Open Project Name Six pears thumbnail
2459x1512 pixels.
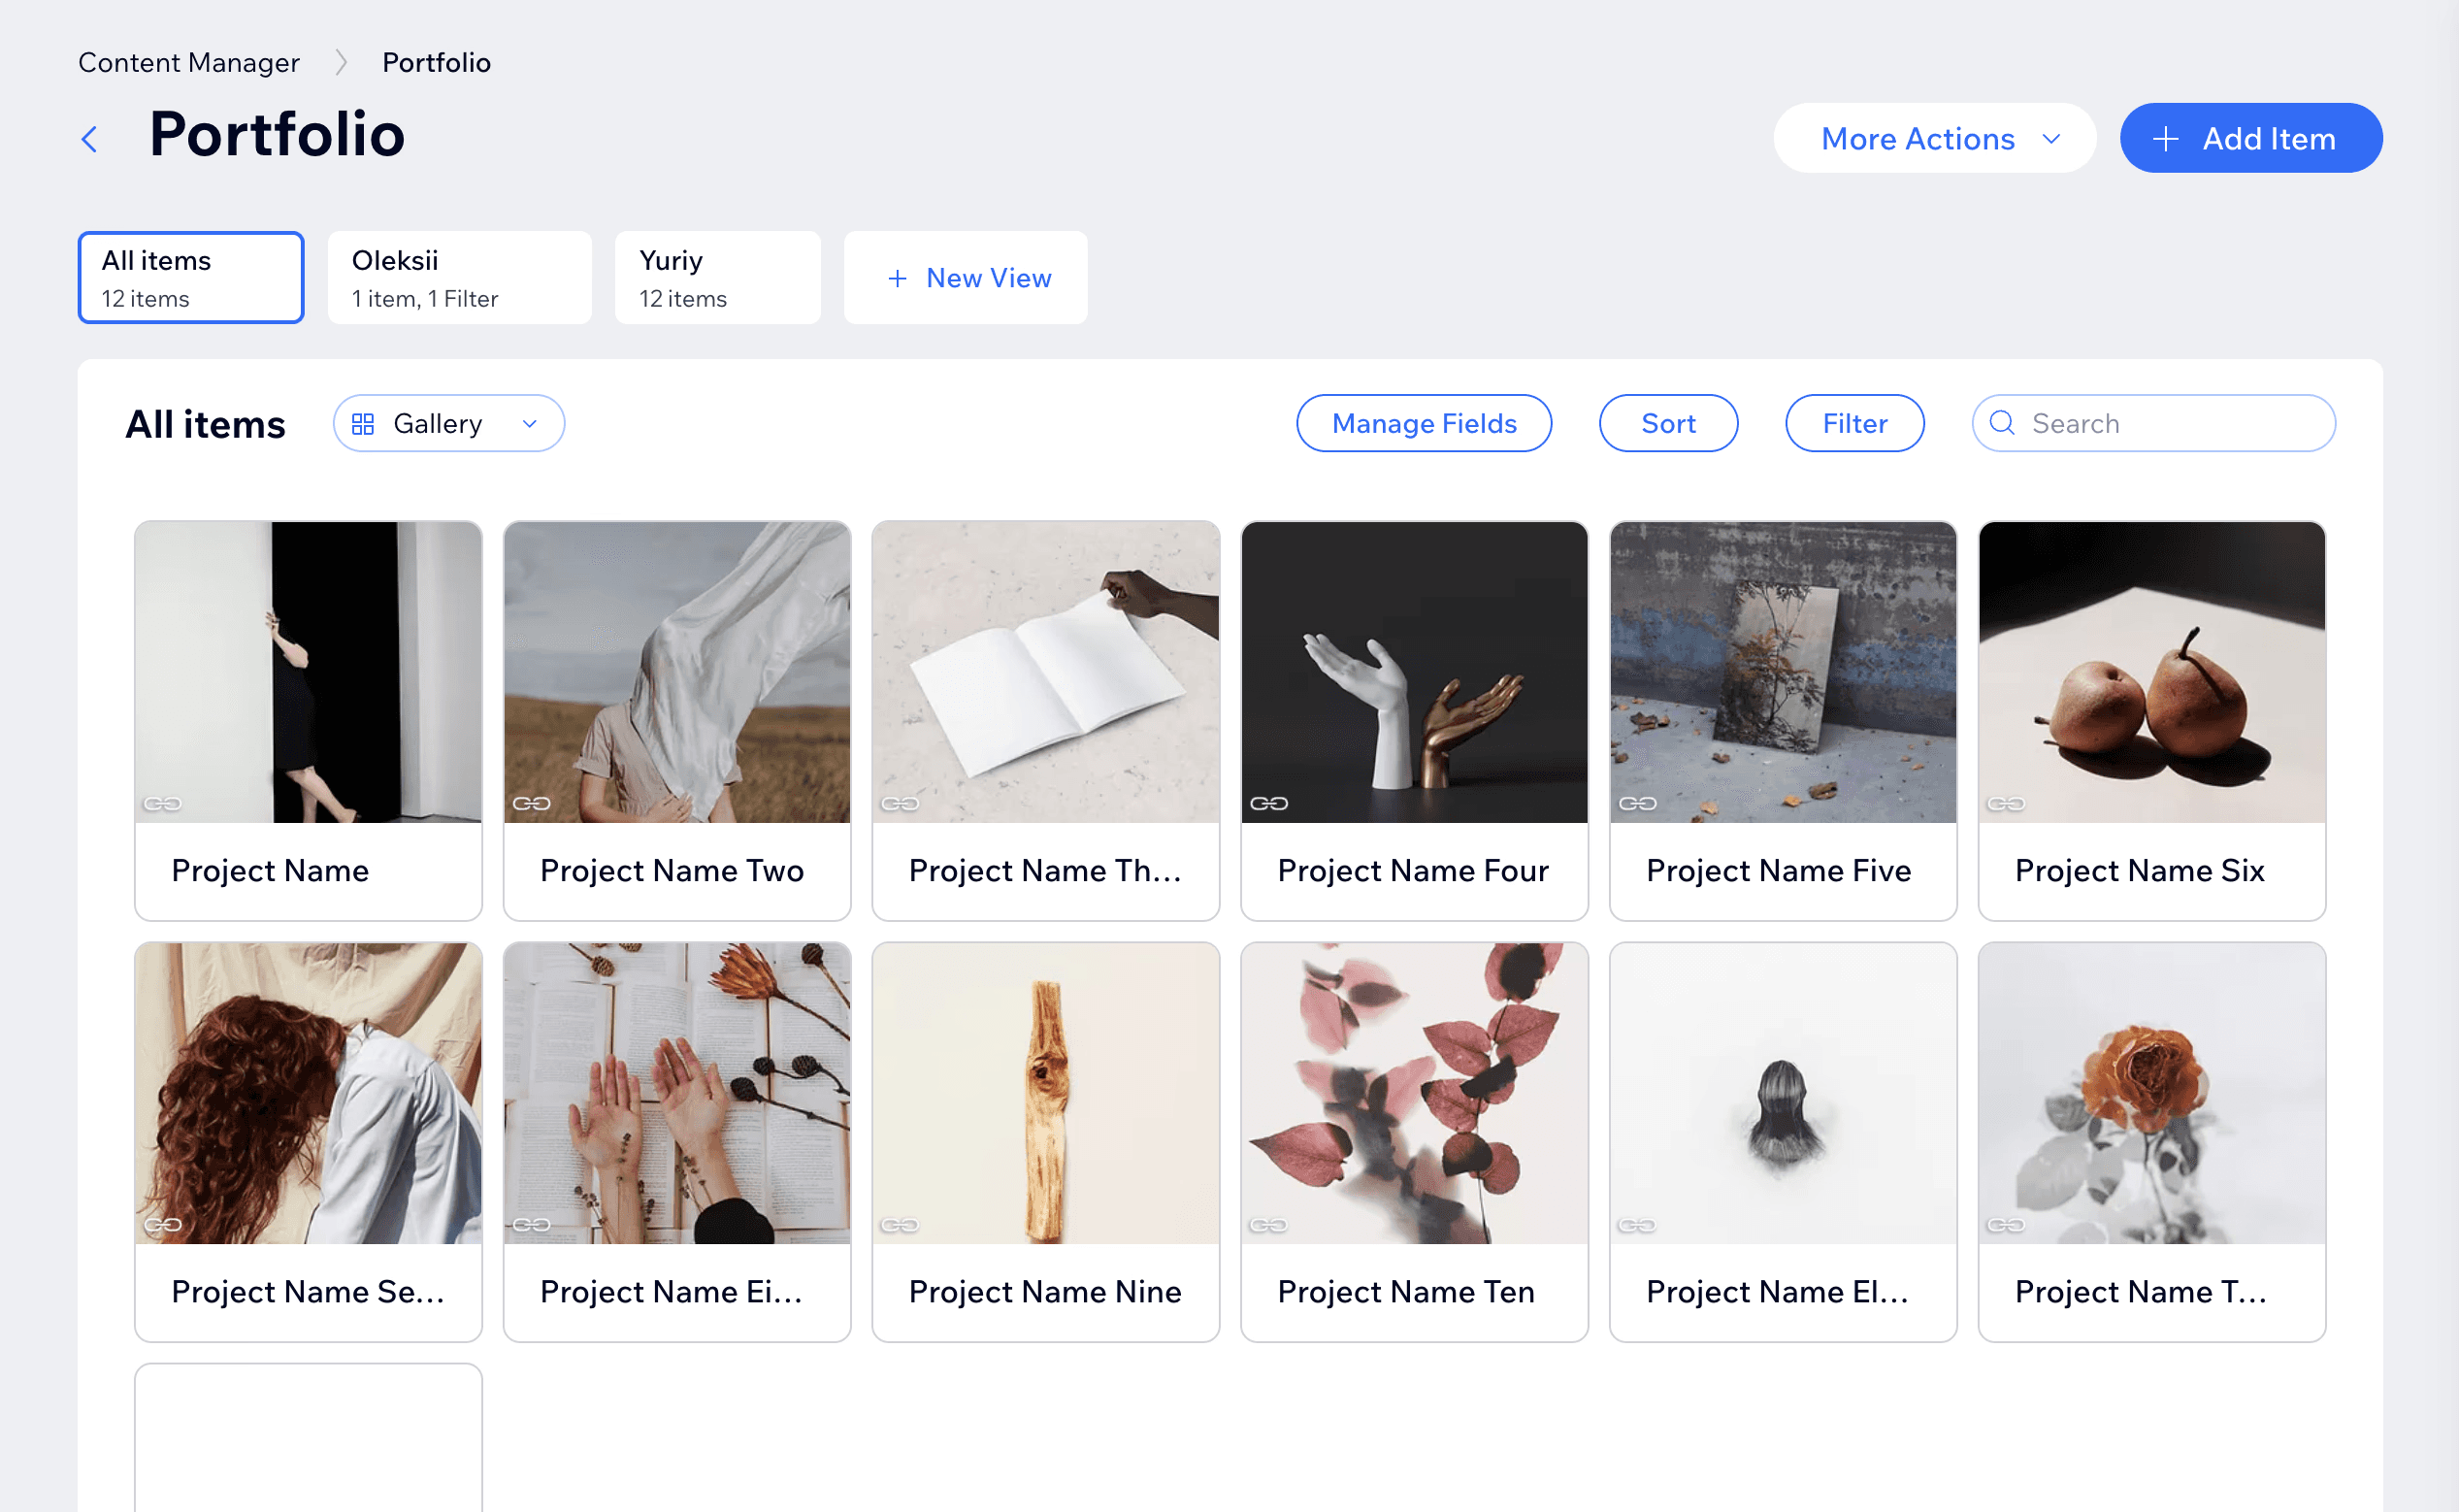(2151, 672)
